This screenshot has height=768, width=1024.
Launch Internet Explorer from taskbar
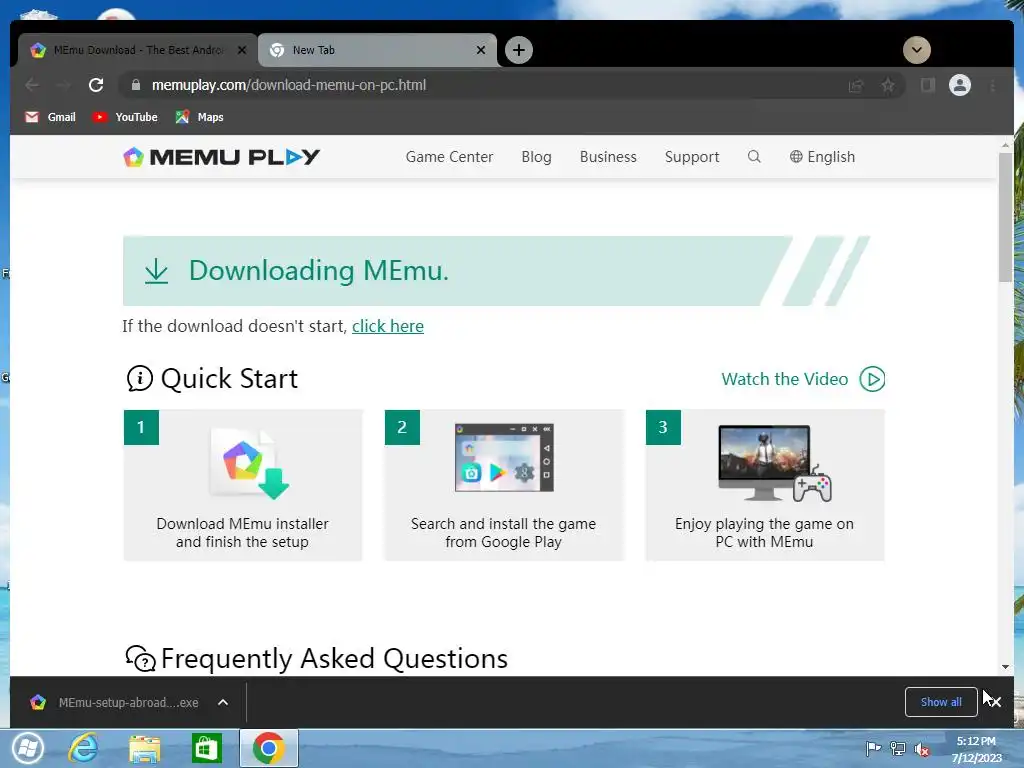coord(84,748)
